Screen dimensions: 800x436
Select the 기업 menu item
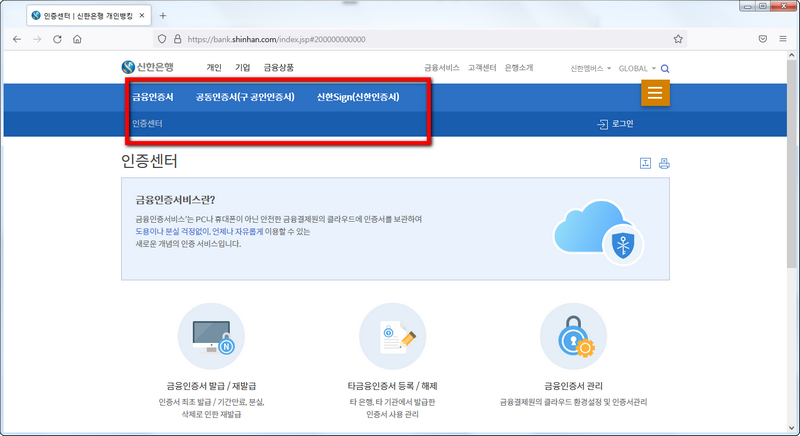click(x=243, y=67)
